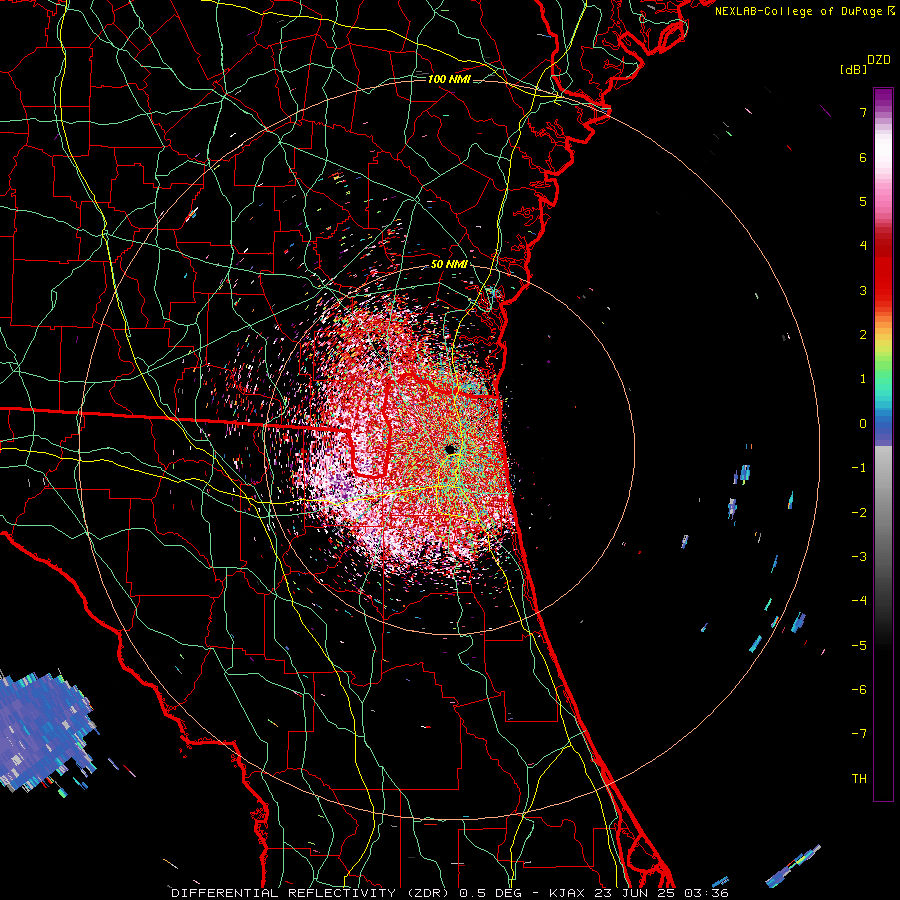The image size is (900, 900).
Task: Click the 0 tick label on color scale
Action: point(863,424)
